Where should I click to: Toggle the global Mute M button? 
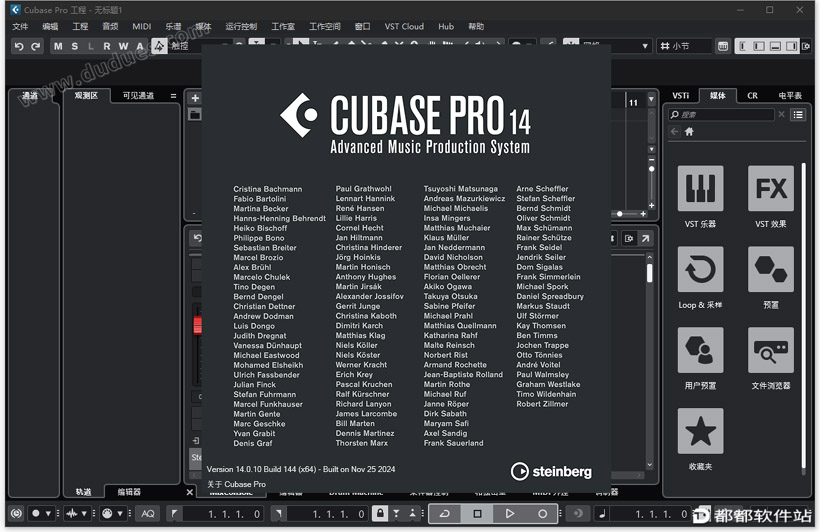click(58, 47)
